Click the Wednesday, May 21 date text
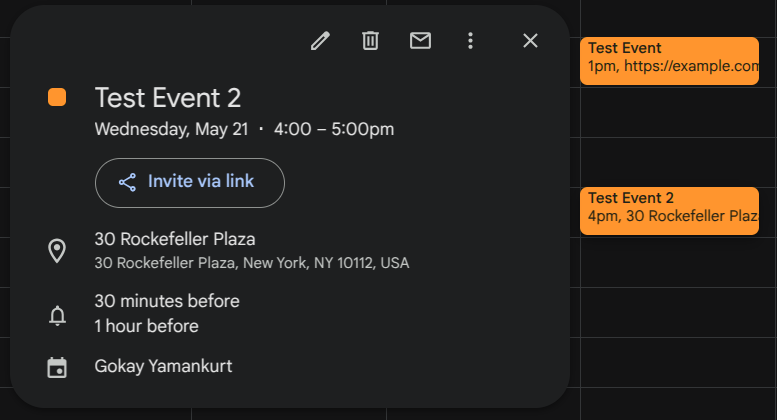Viewport: 777px width, 420px height. pos(171,129)
